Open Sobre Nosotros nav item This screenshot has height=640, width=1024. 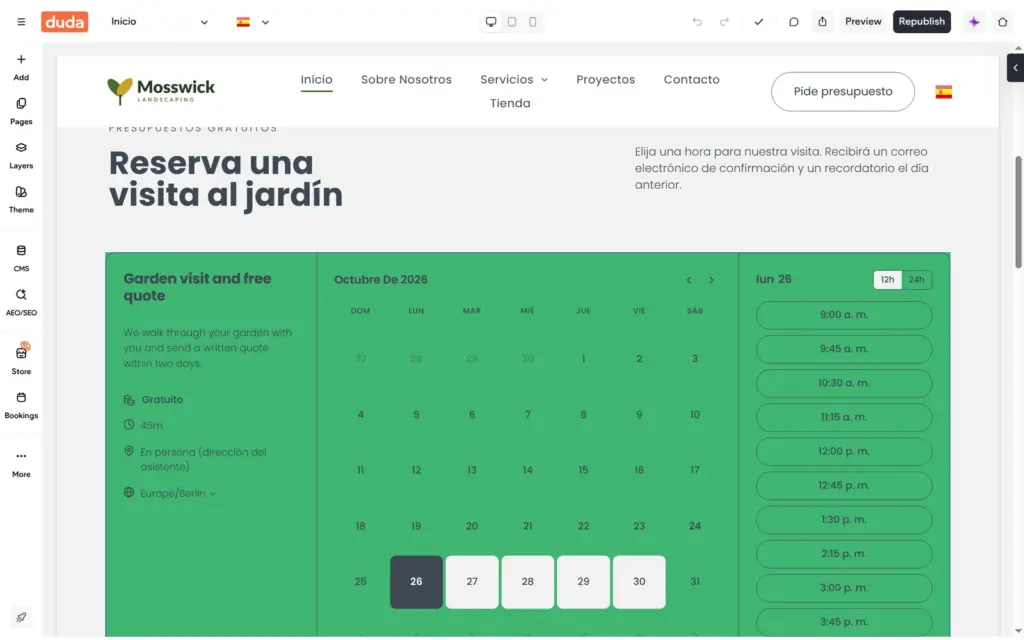coord(406,80)
